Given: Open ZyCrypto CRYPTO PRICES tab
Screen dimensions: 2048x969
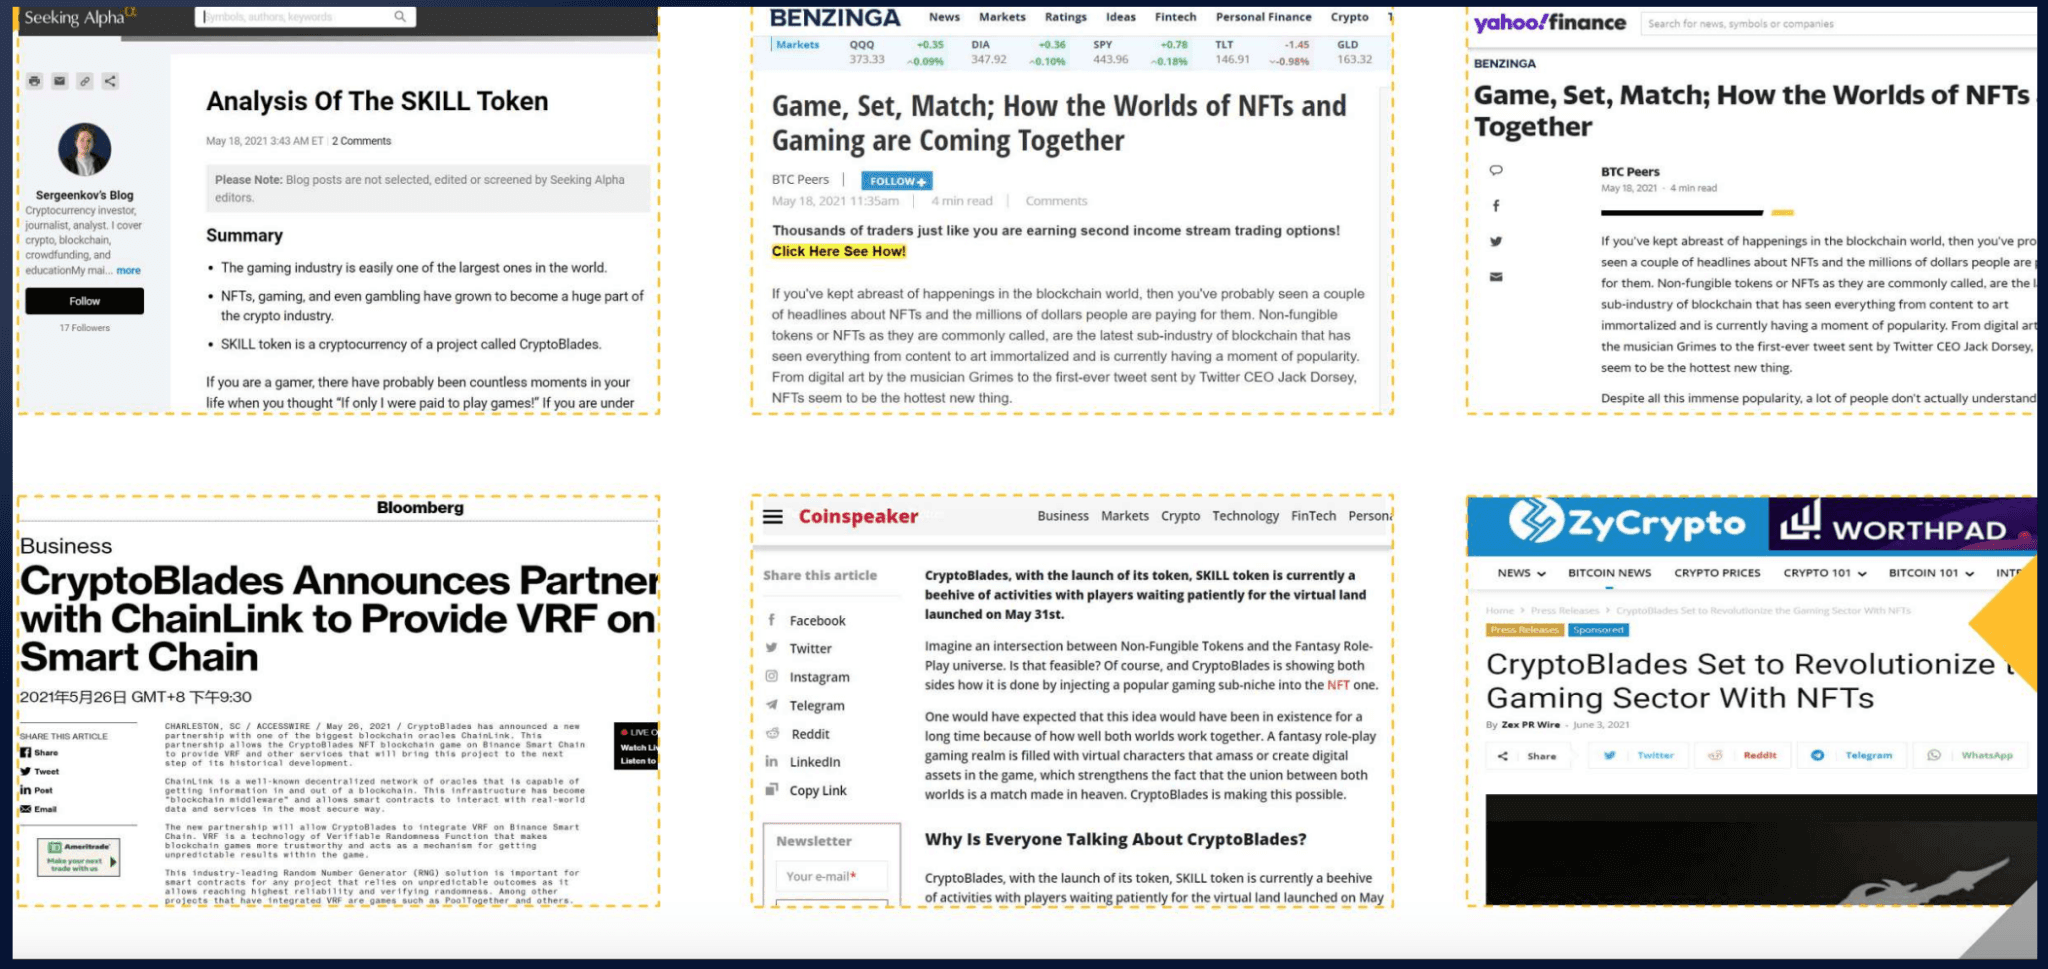Looking at the screenshot, I should [1717, 573].
